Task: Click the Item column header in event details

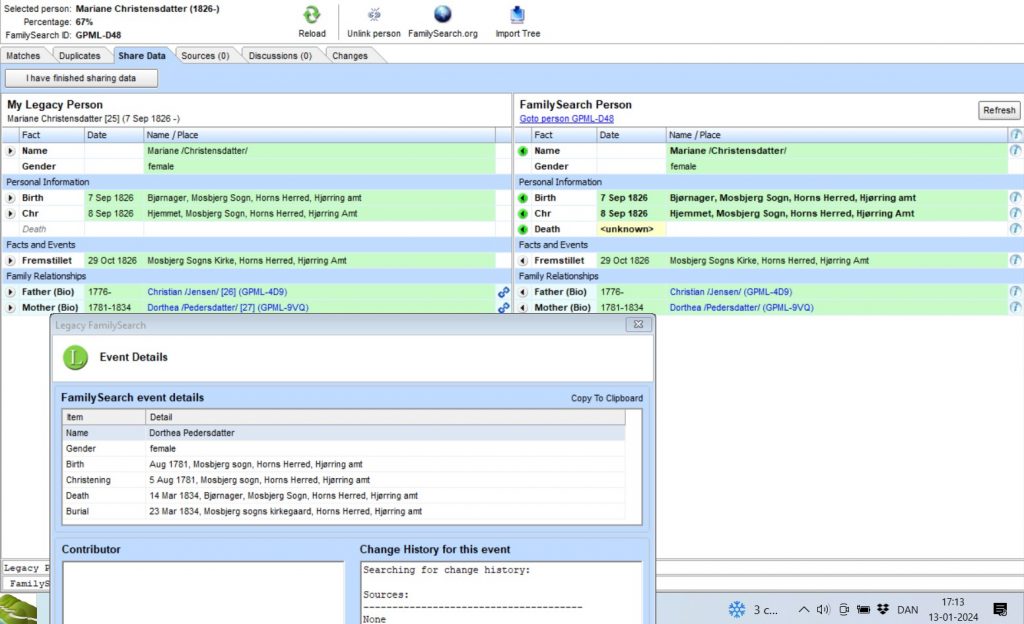Action: [x=104, y=417]
